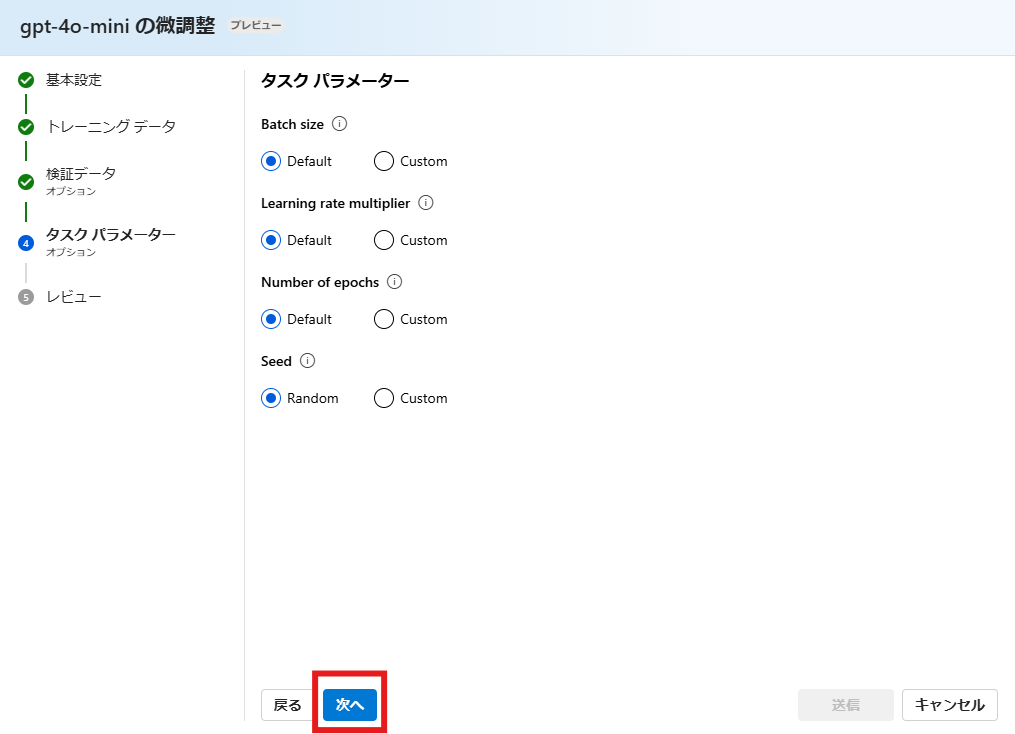Click the green check beside トレーニング データ
The width and height of the screenshot is (1015, 734).
[x=26, y=127]
